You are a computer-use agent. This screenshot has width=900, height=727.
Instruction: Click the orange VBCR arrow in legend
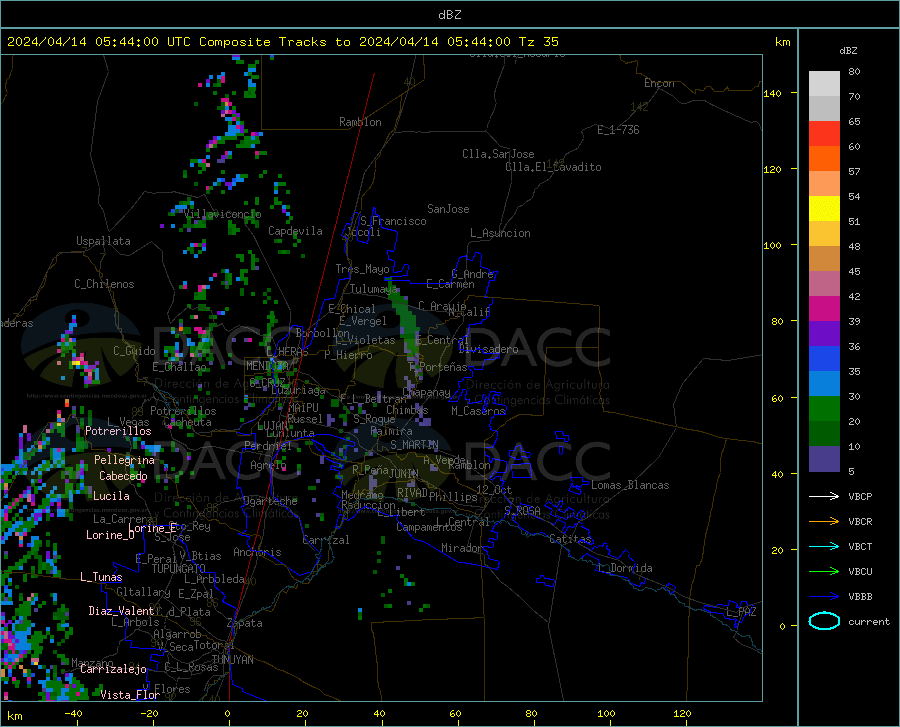click(824, 522)
